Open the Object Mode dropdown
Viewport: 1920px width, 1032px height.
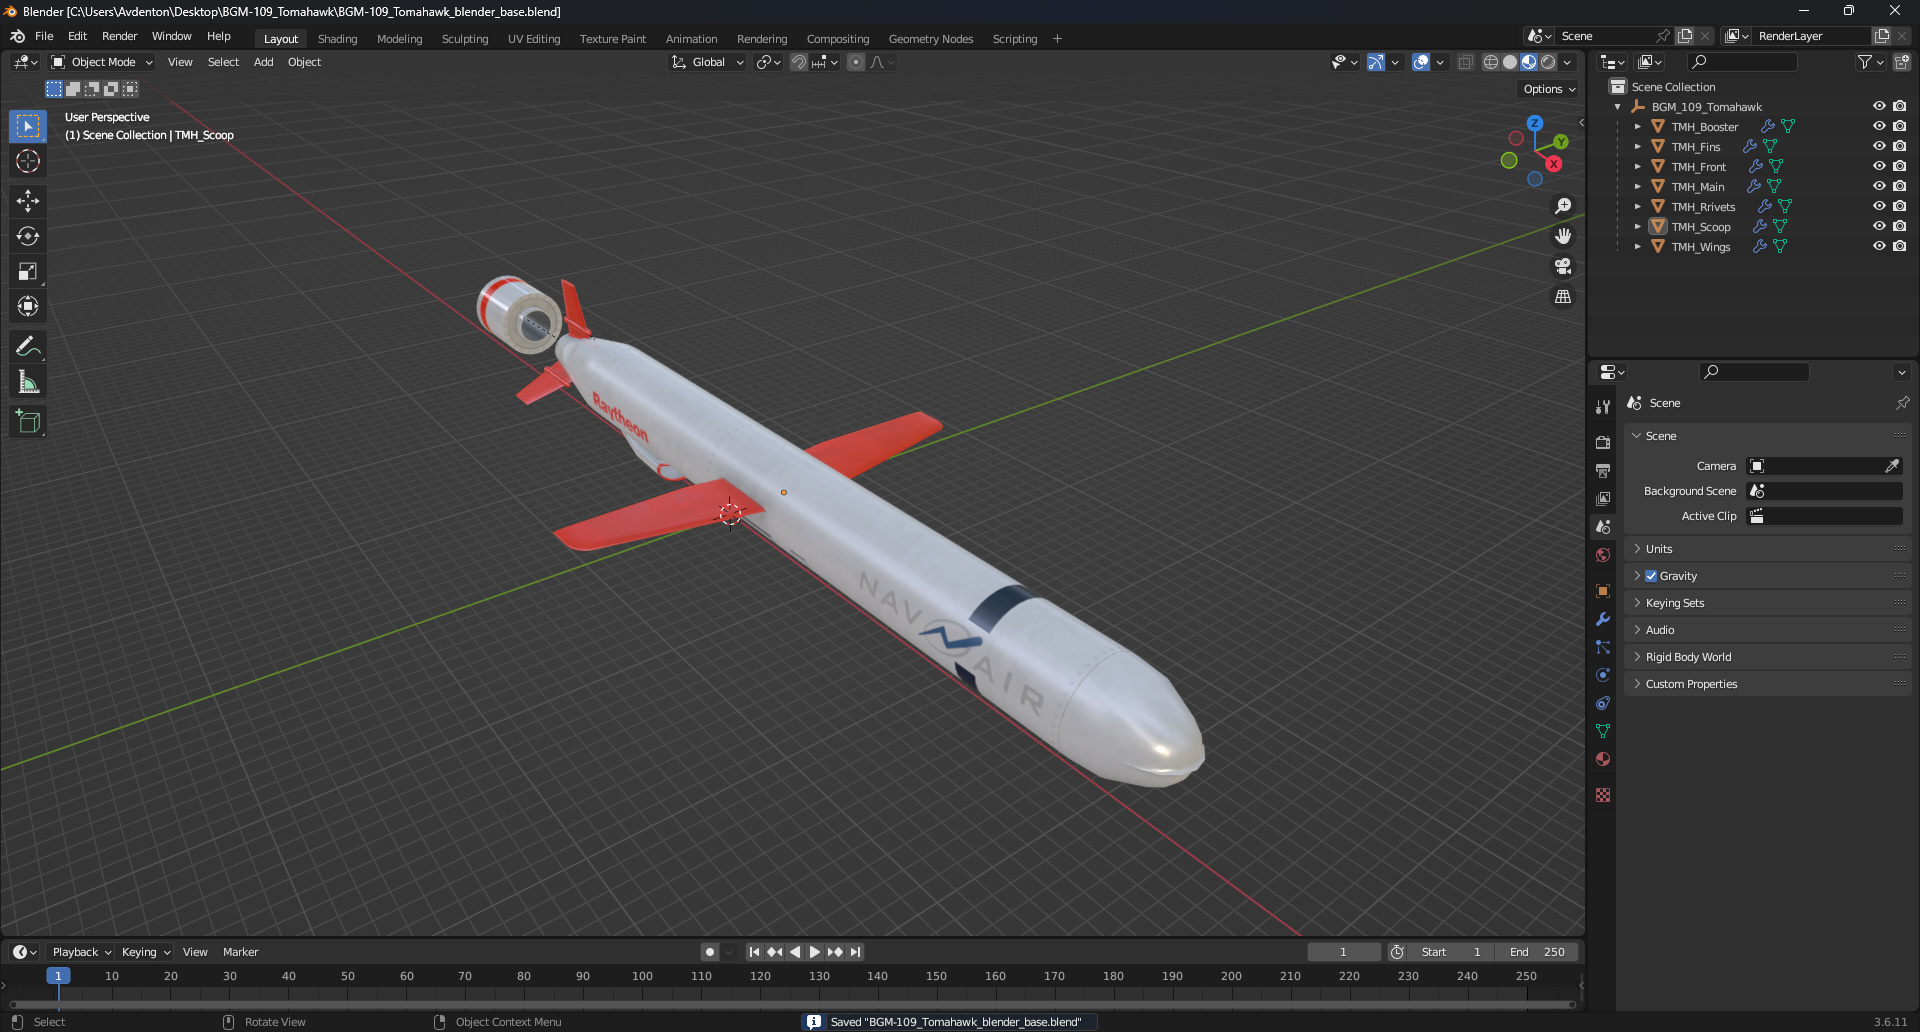102,62
